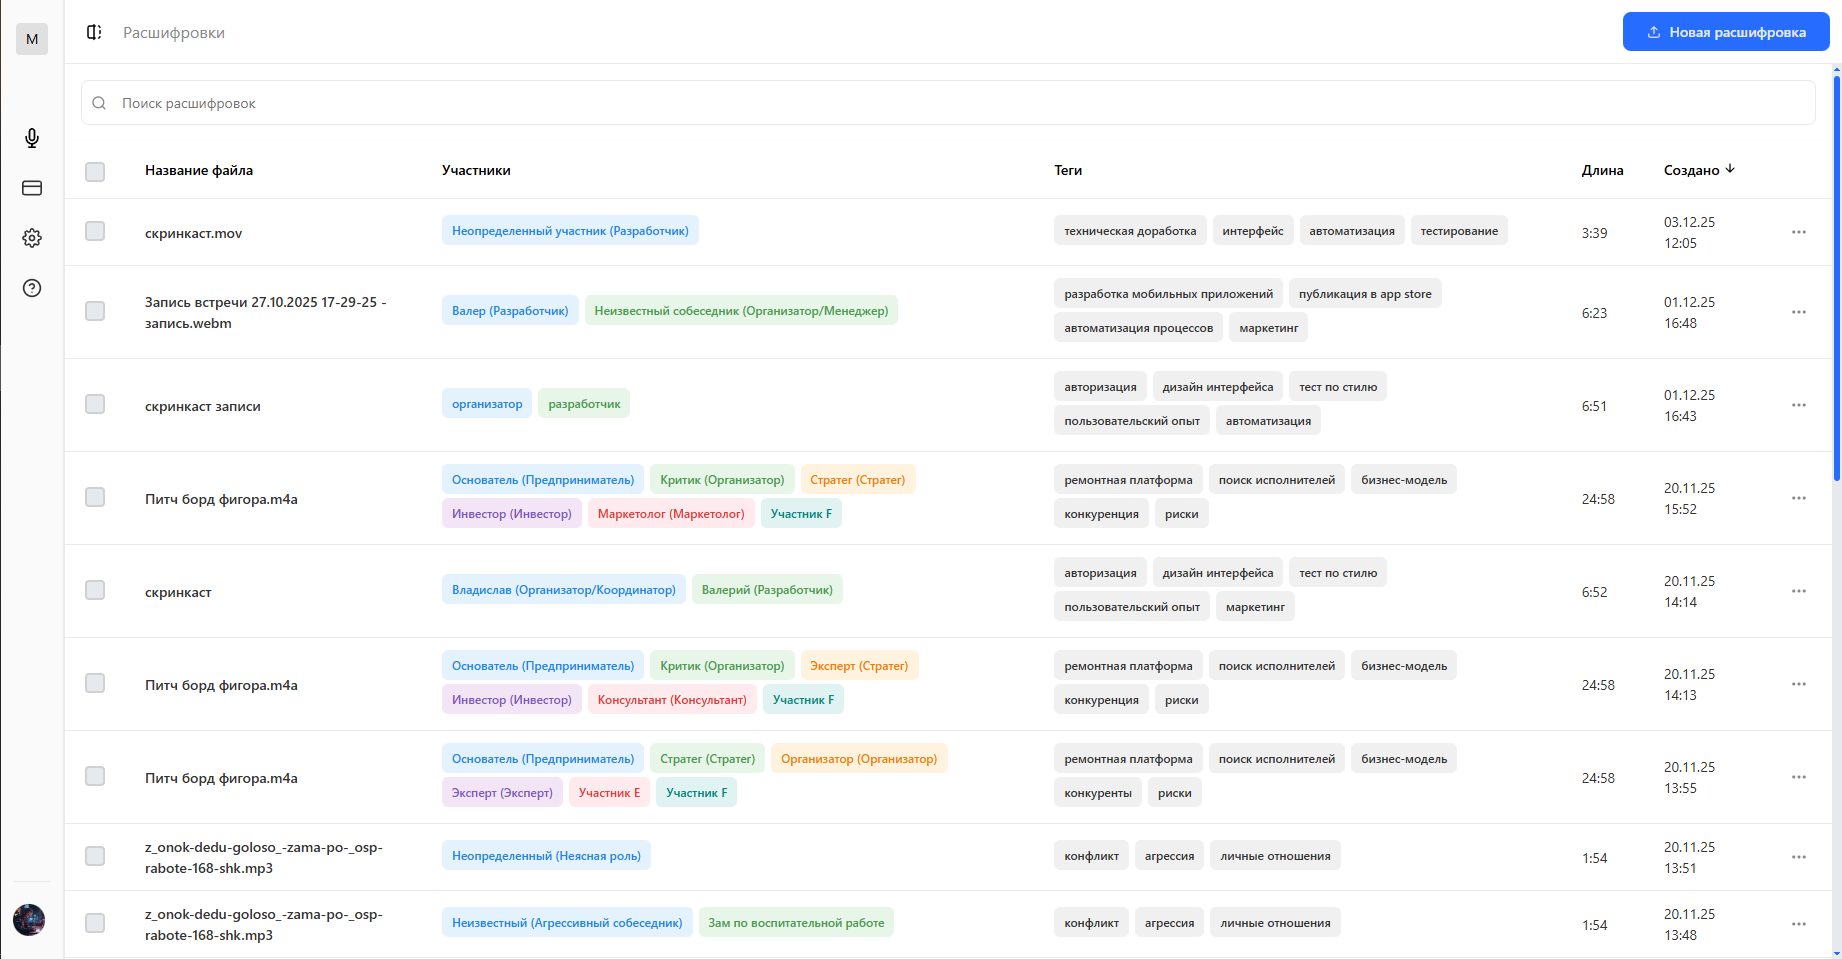Open the user profile avatar at bottom
The height and width of the screenshot is (959, 1842).
pos(29,920)
